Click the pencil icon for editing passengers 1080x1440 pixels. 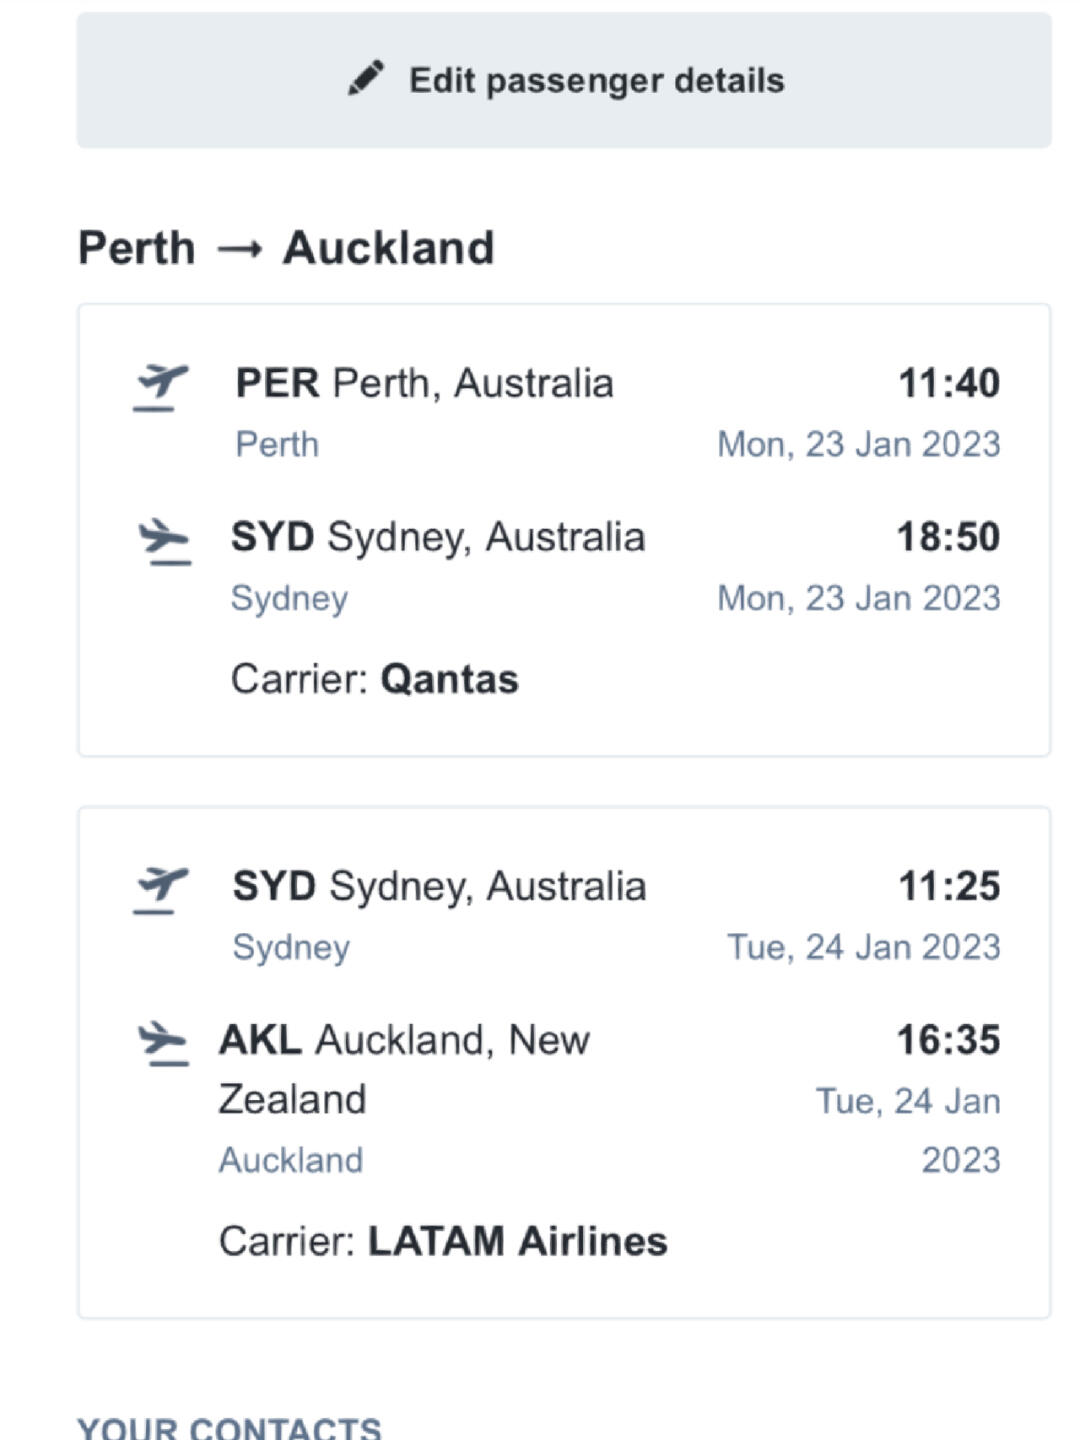pyautogui.click(x=366, y=79)
